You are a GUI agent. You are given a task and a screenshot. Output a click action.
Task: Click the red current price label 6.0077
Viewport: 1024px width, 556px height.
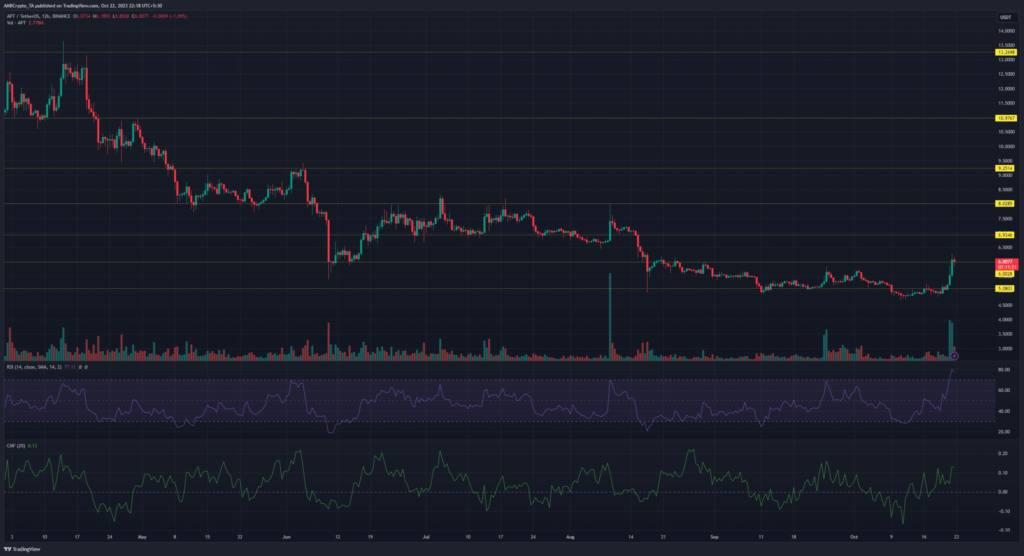click(1004, 262)
